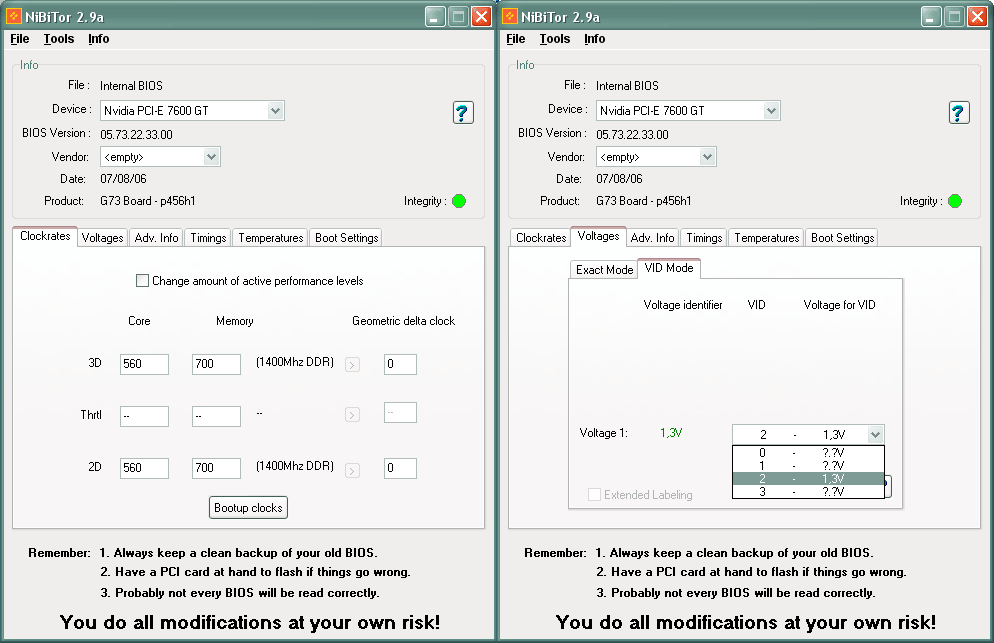The image size is (994, 643).
Task: Minimize the left NiBiTor window
Action: click(x=435, y=16)
